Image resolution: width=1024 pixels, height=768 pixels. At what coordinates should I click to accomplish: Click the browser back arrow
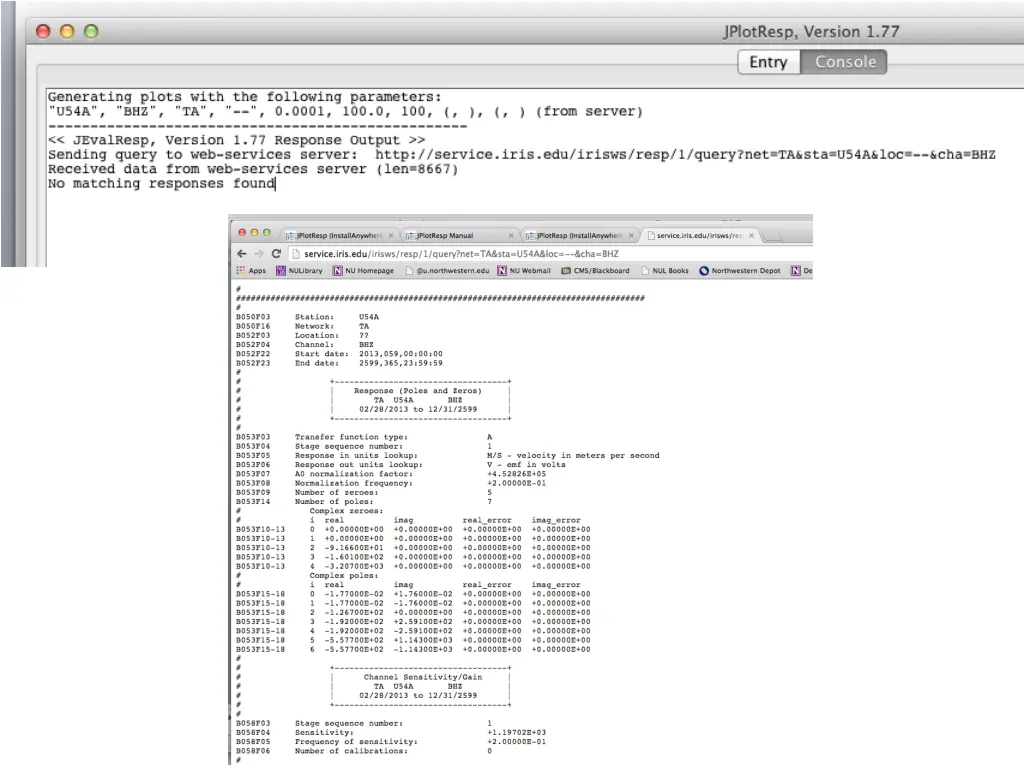pyautogui.click(x=241, y=254)
